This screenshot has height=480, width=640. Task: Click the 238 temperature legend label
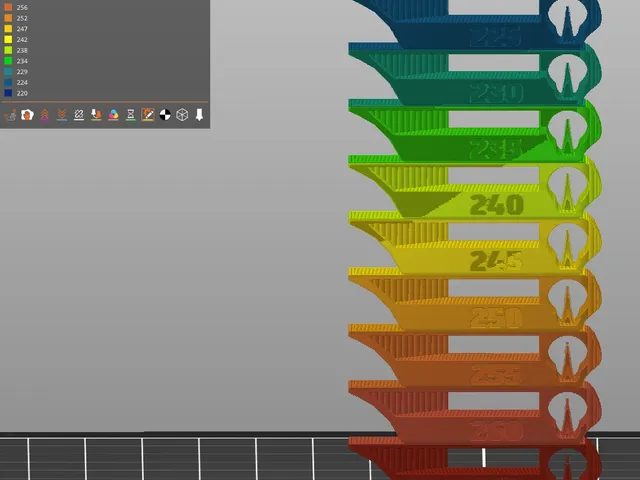point(22,50)
